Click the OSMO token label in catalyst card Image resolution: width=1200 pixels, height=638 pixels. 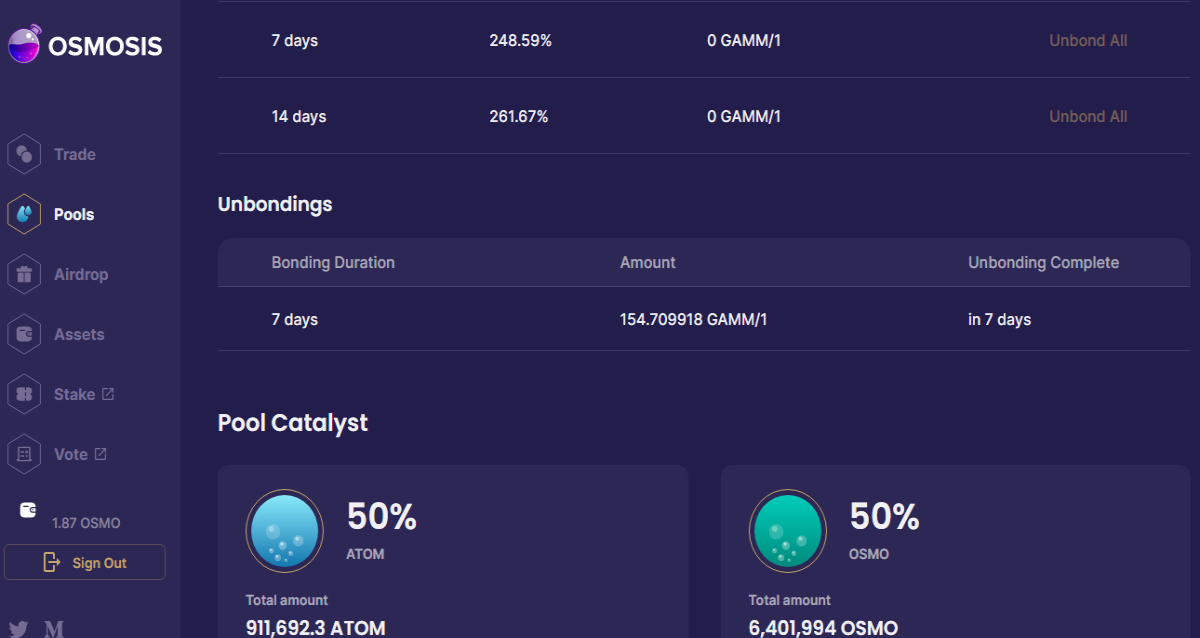869,554
